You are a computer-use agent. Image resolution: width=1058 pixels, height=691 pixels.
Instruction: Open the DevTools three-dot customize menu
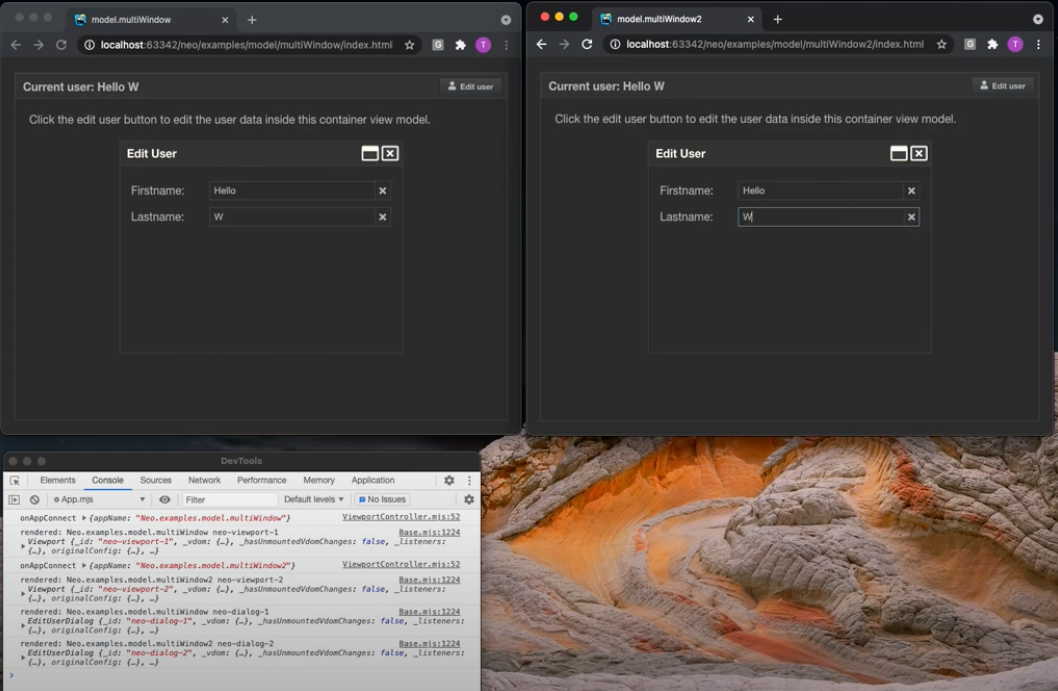click(470, 480)
